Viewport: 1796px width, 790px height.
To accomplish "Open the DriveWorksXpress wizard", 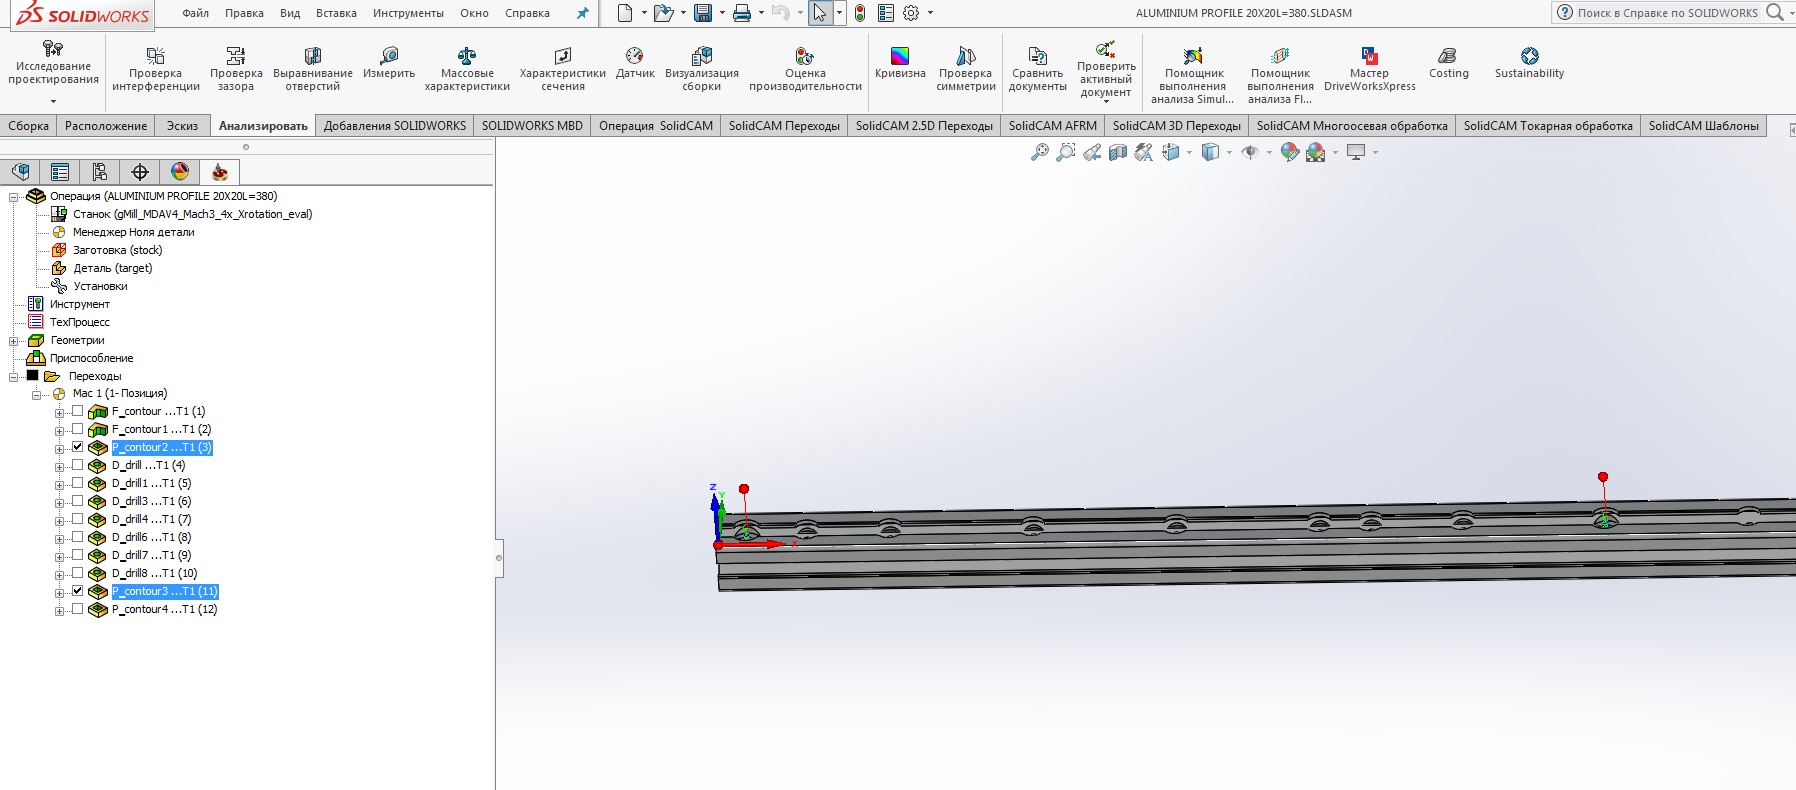I will point(1369,68).
